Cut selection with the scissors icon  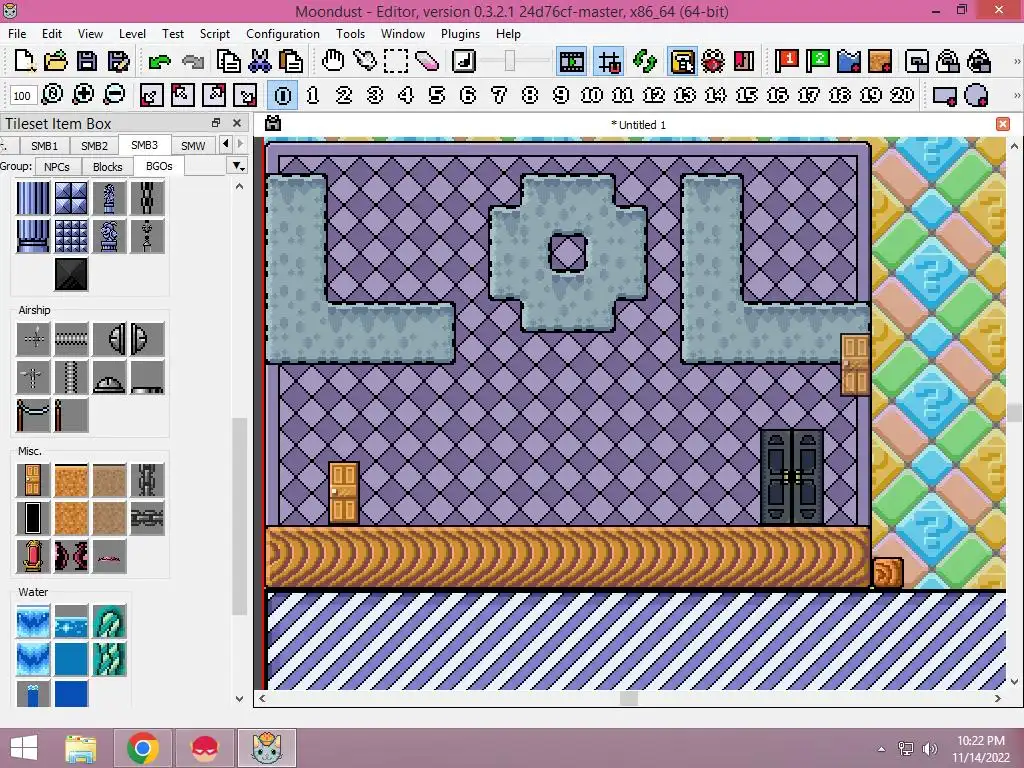coord(259,61)
